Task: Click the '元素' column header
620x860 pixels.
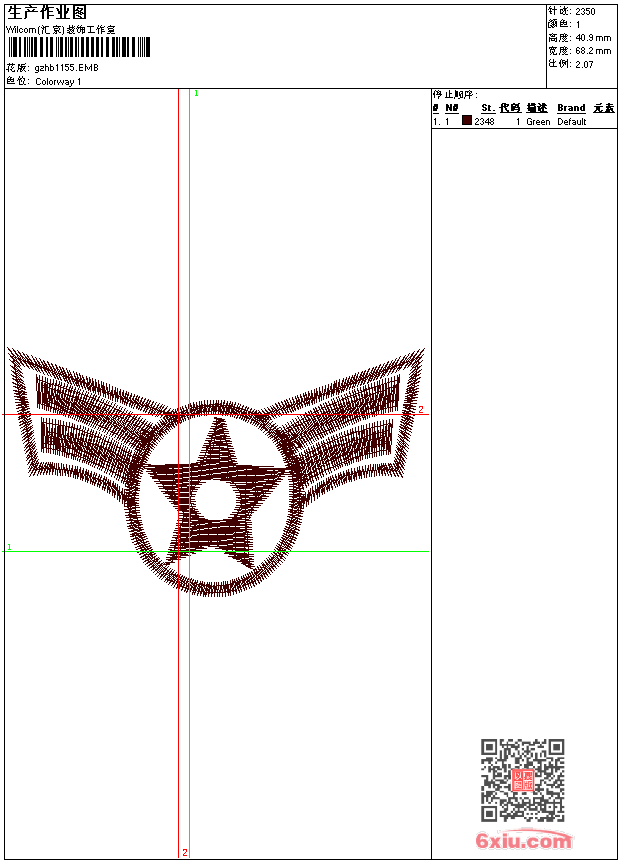Action: (x=604, y=108)
